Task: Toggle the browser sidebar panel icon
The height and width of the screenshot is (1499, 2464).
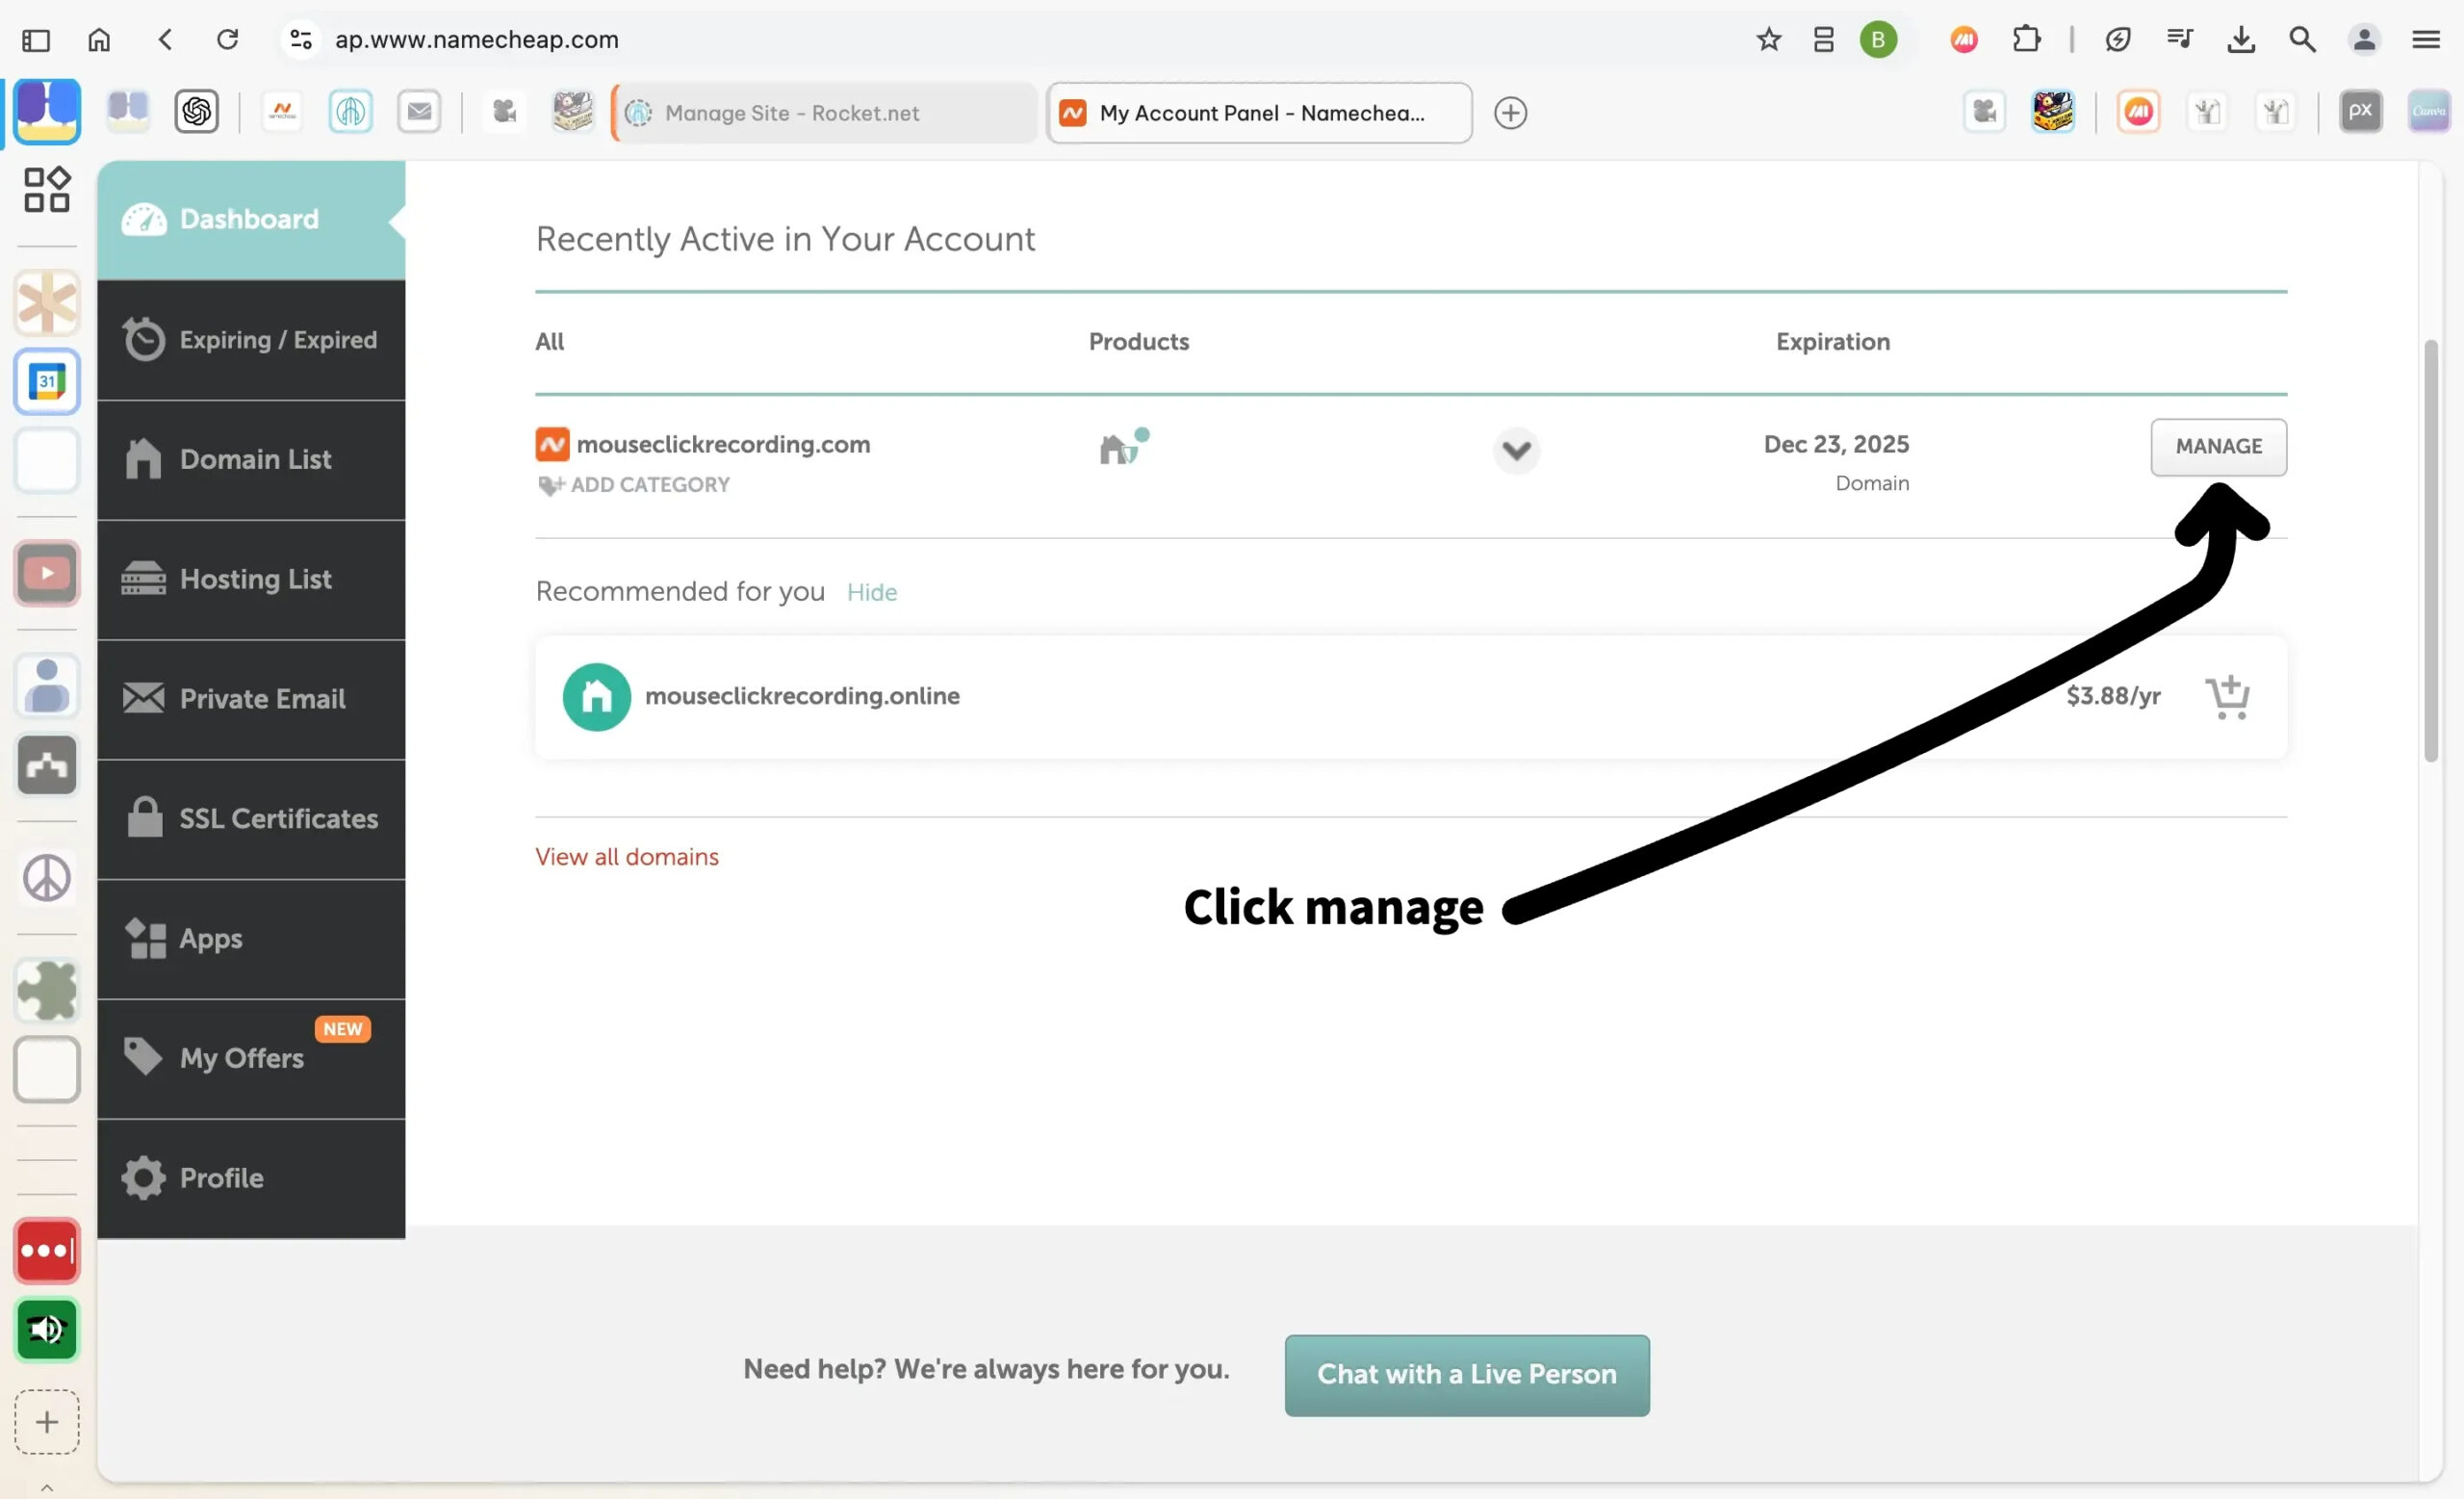Action: (x=36, y=40)
